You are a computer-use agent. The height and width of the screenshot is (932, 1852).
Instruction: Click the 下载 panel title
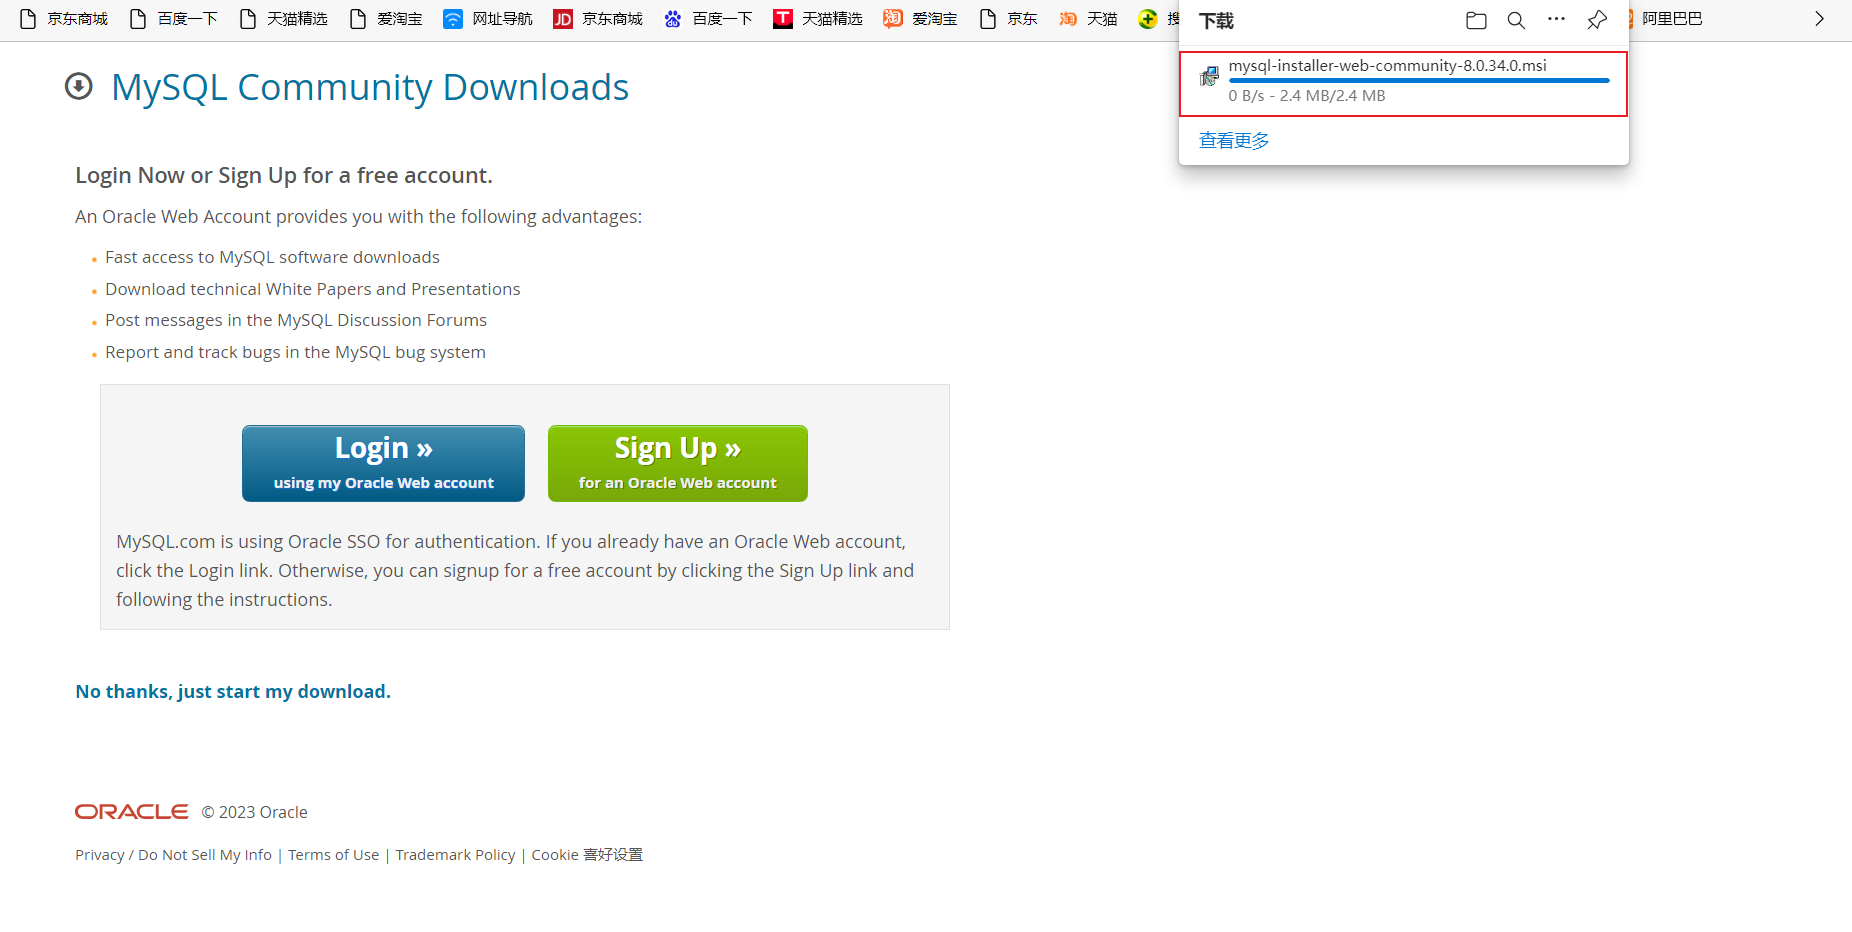[1216, 21]
